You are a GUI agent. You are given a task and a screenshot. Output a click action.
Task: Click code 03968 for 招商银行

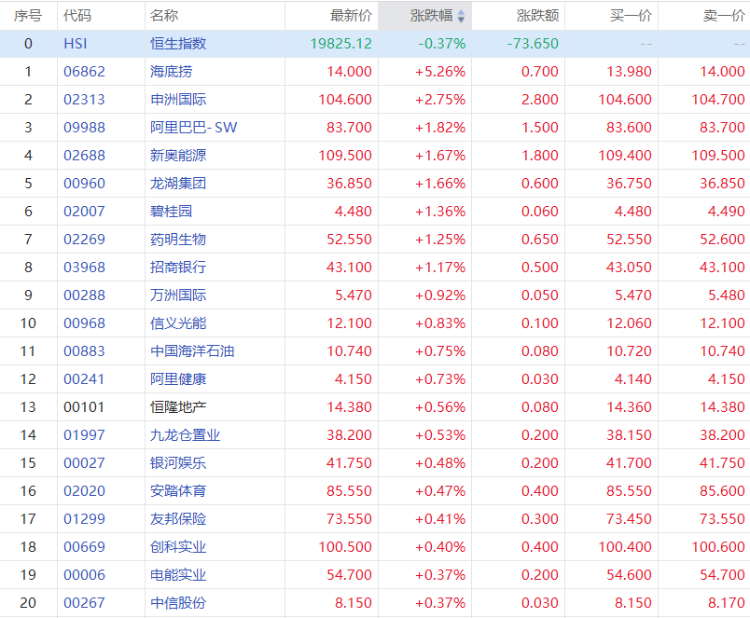(84, 267)
